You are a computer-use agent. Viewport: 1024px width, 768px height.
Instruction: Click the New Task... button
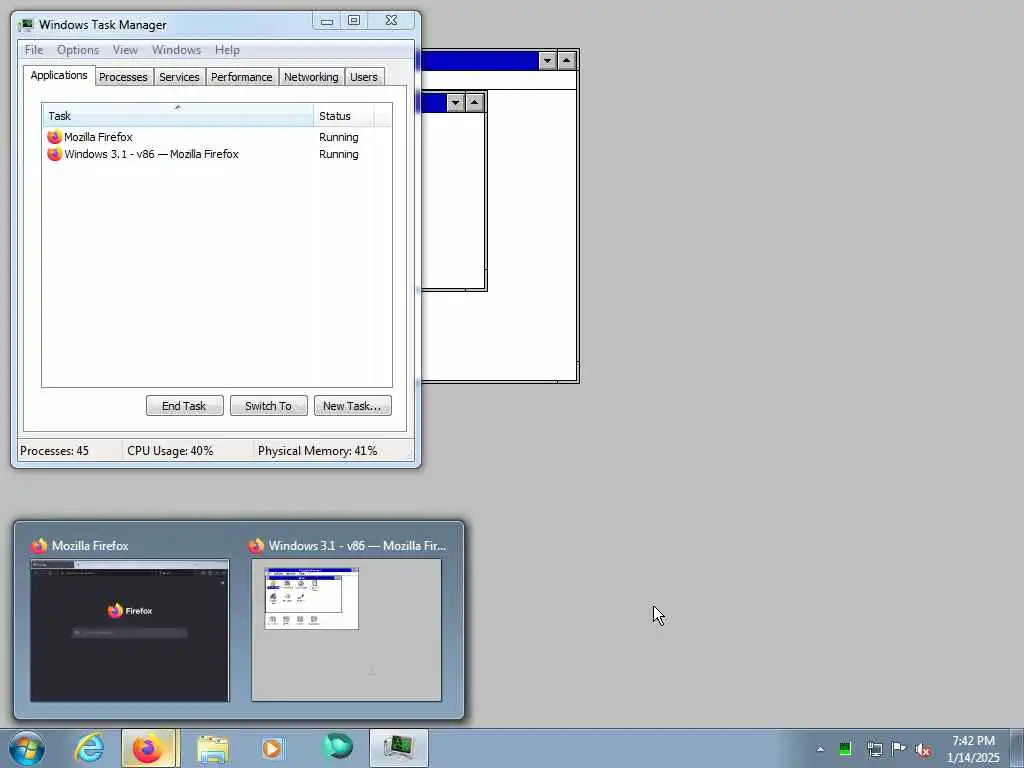(352, 406)
